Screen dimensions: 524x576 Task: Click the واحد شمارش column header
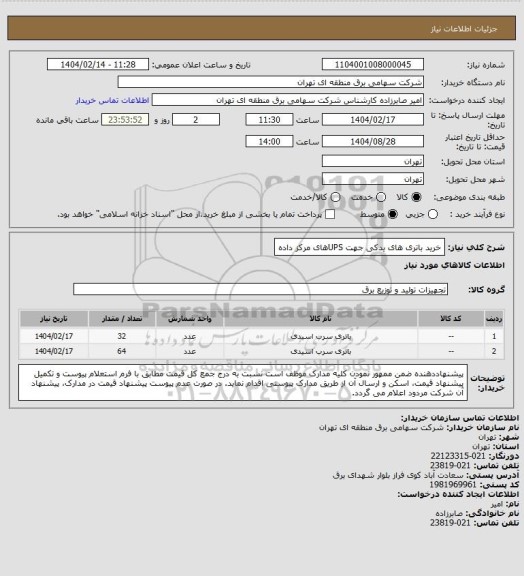(x=190, y=318)
